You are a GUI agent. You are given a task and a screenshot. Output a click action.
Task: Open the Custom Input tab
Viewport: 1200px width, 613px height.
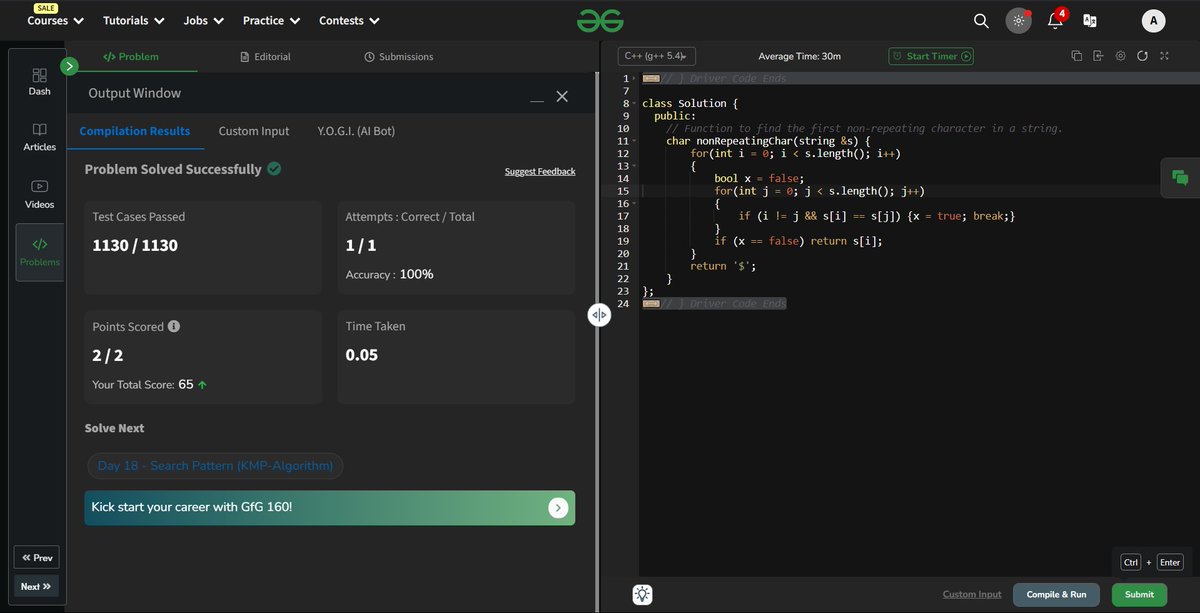click(x=254, y=131)
